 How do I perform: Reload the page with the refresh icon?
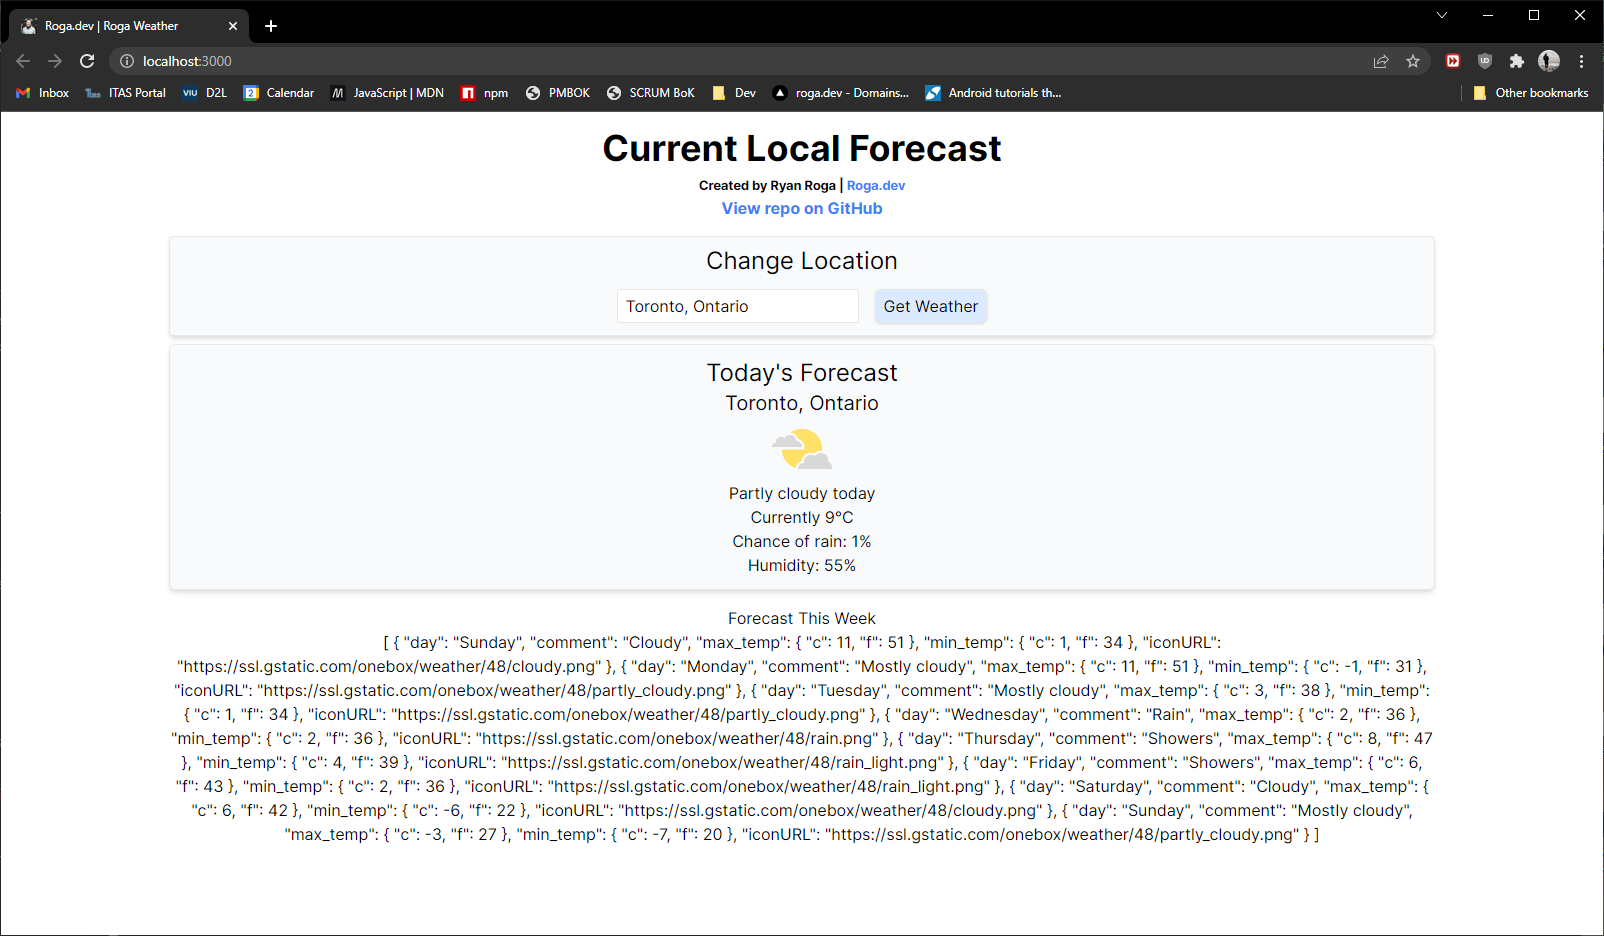pyautogui.click(x=87, y=61)
